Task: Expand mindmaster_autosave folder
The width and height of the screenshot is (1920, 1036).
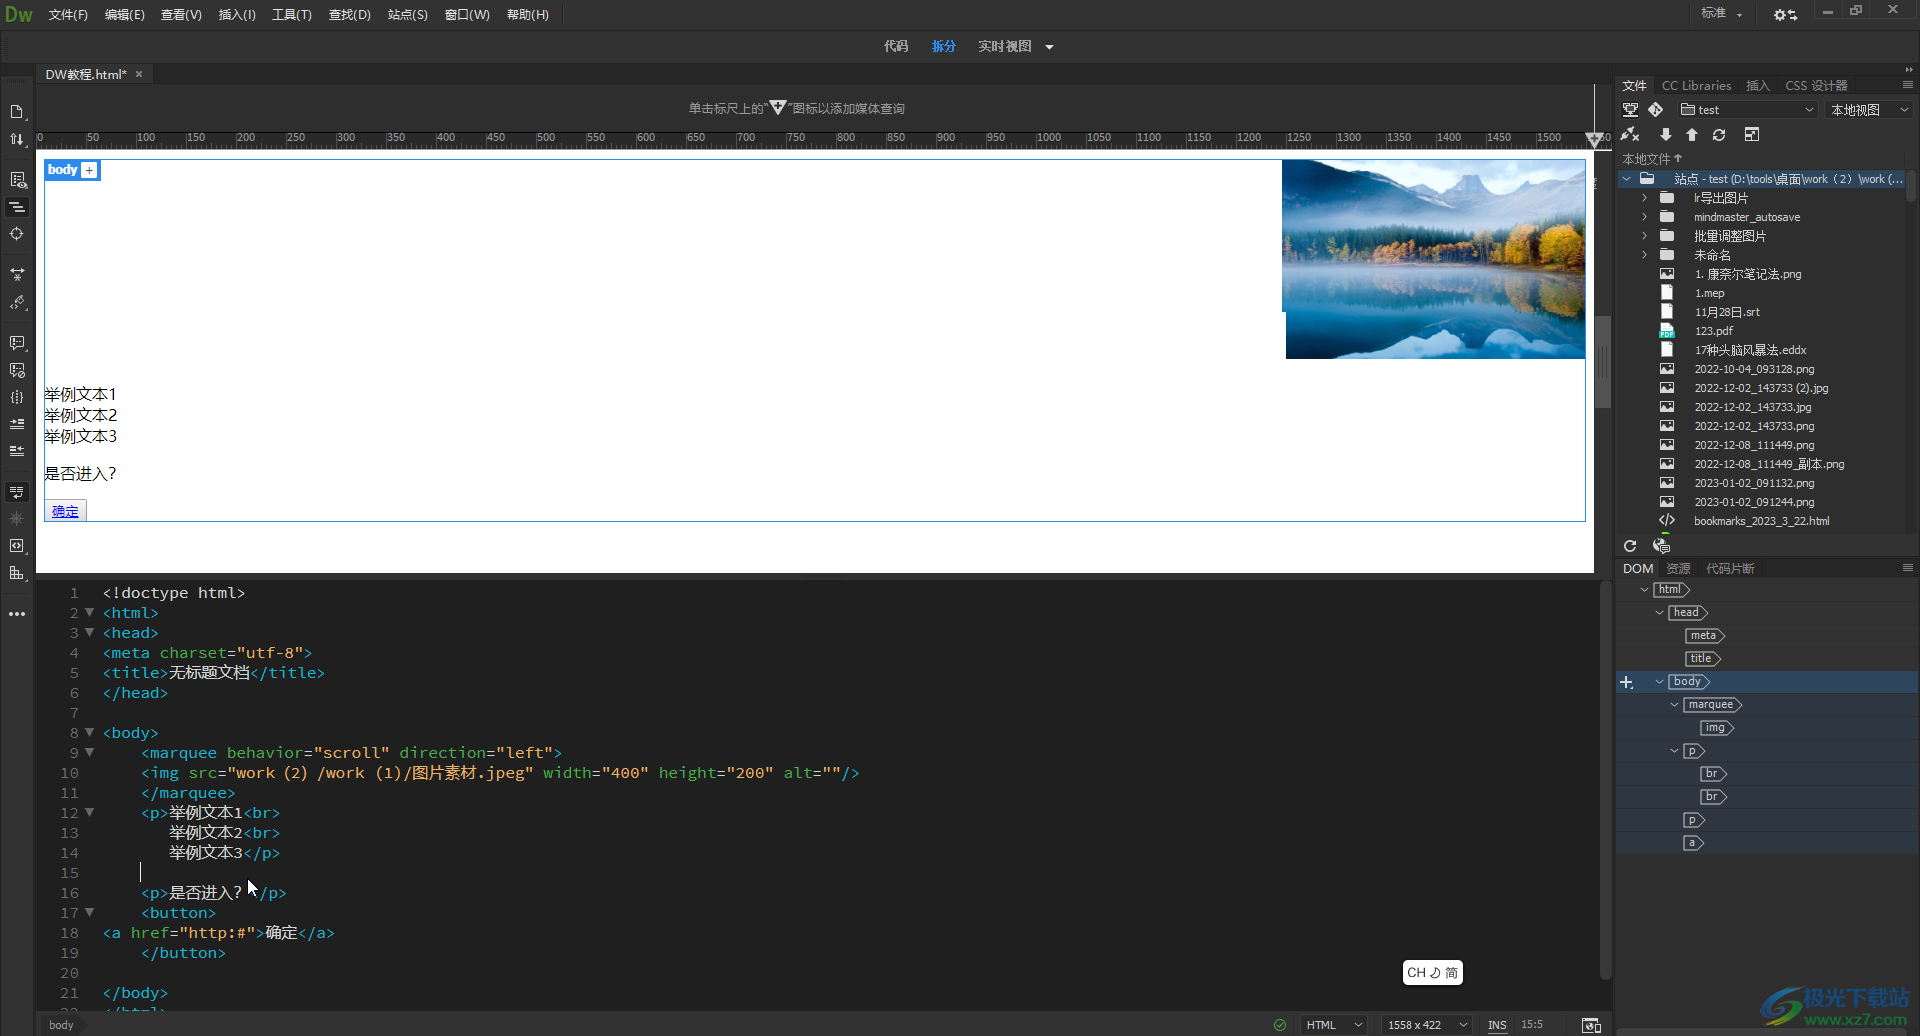Action: click(1644, 217)
